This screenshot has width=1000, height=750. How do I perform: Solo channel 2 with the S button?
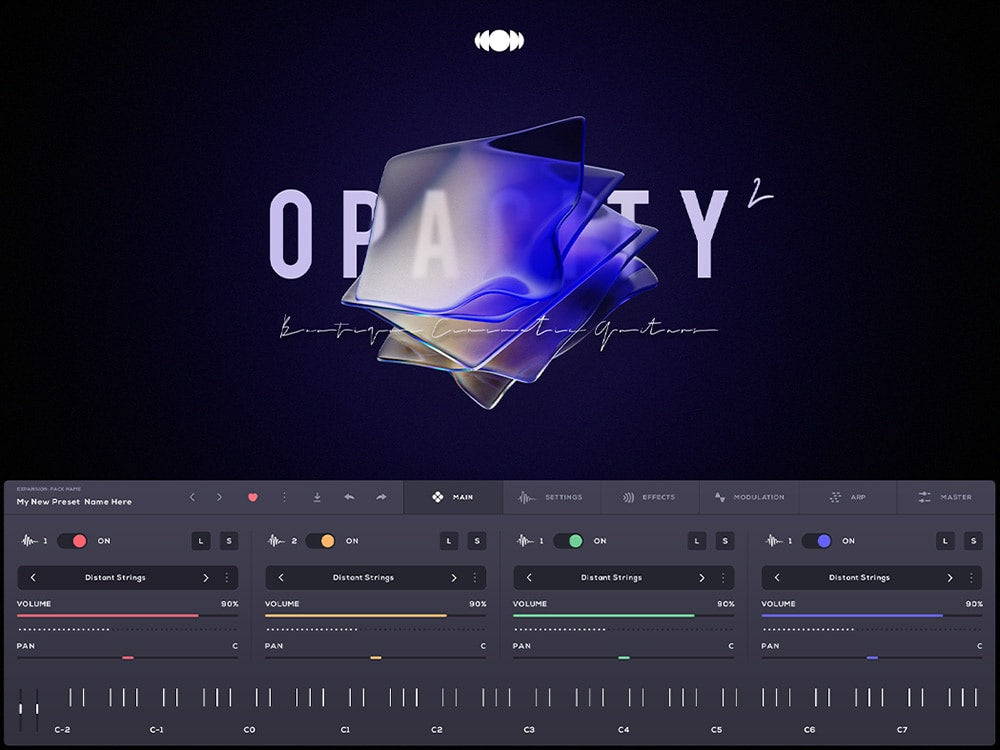[478, 540]
